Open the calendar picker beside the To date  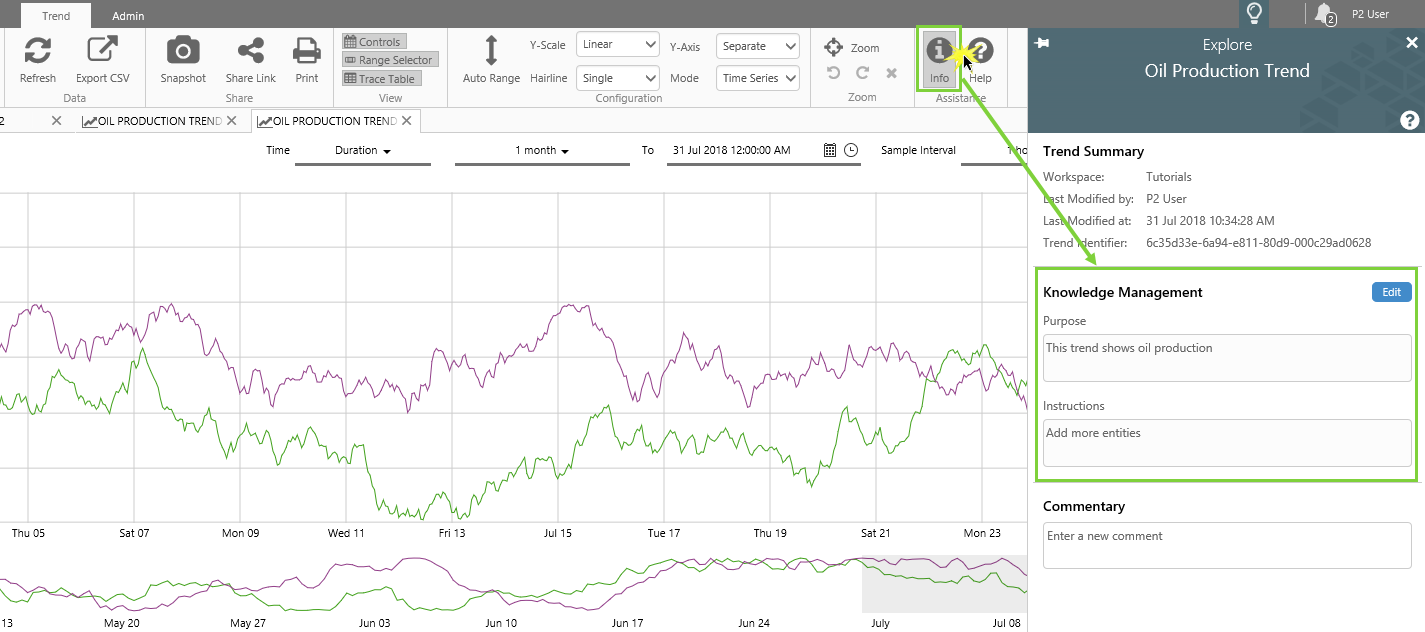pyautogui.click(x=829, y=150)
